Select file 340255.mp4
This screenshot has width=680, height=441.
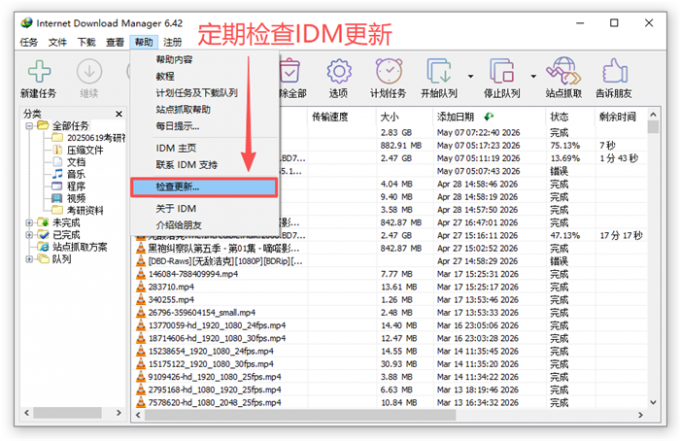pos(171,300)
